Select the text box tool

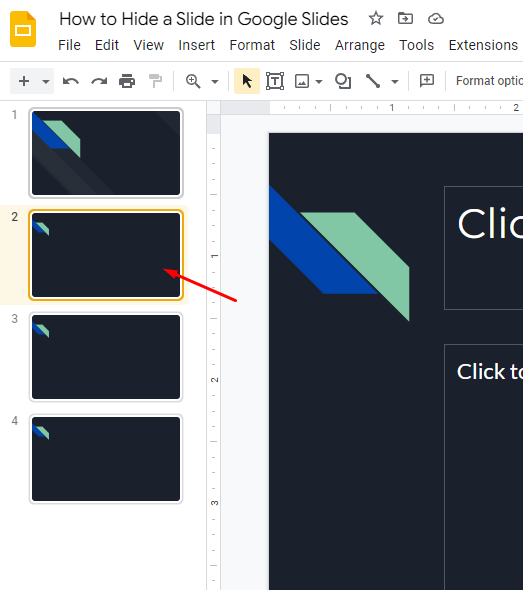point(275,81)
